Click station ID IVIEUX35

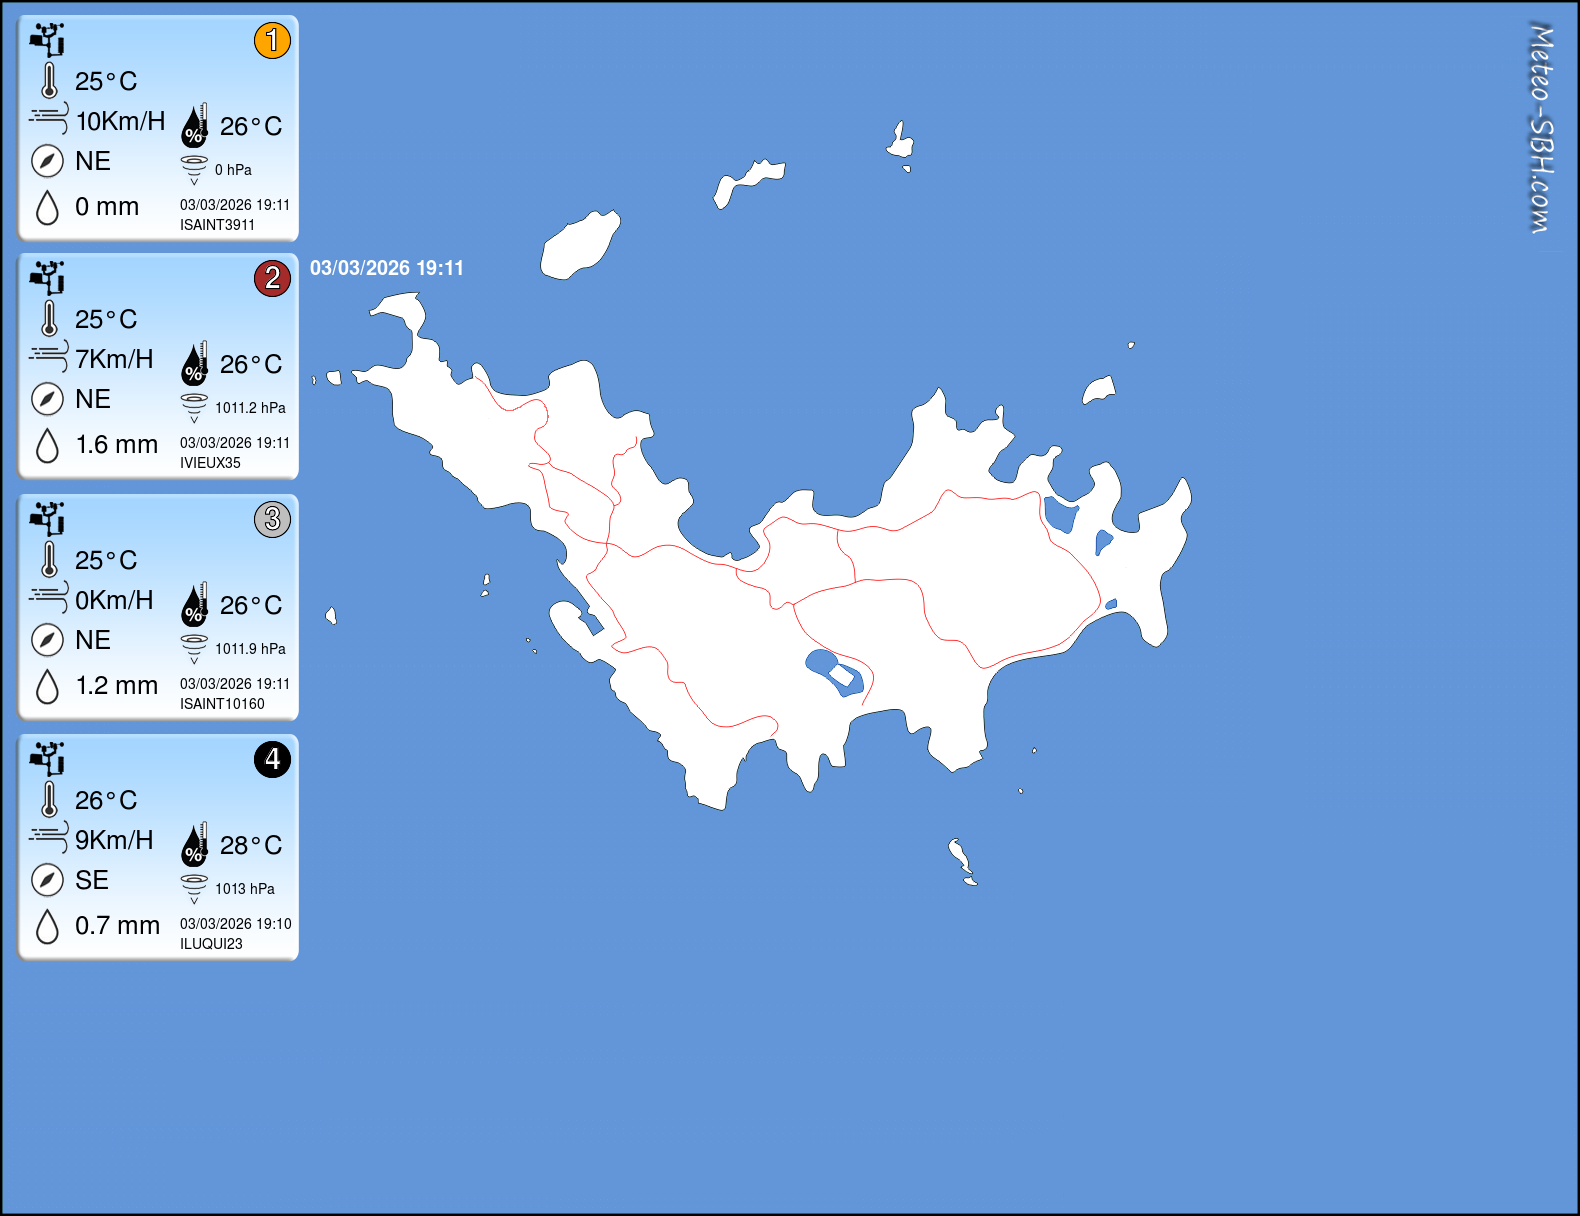(x=210, y=463)
